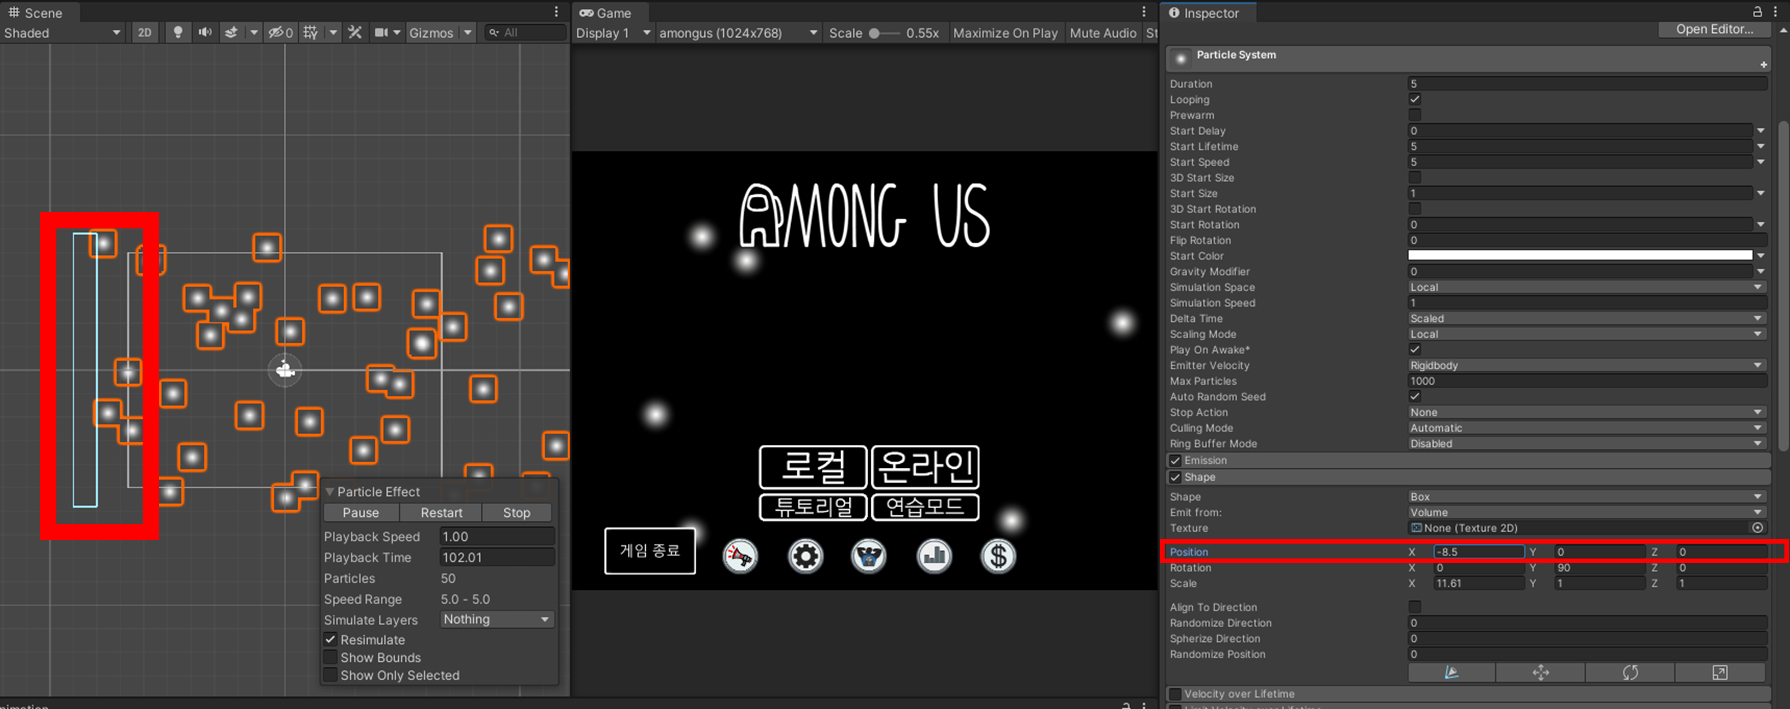The height and width of the screenshot is (709, 1790).
Task: Click the Open Editor button
Action: point(1714,29)
